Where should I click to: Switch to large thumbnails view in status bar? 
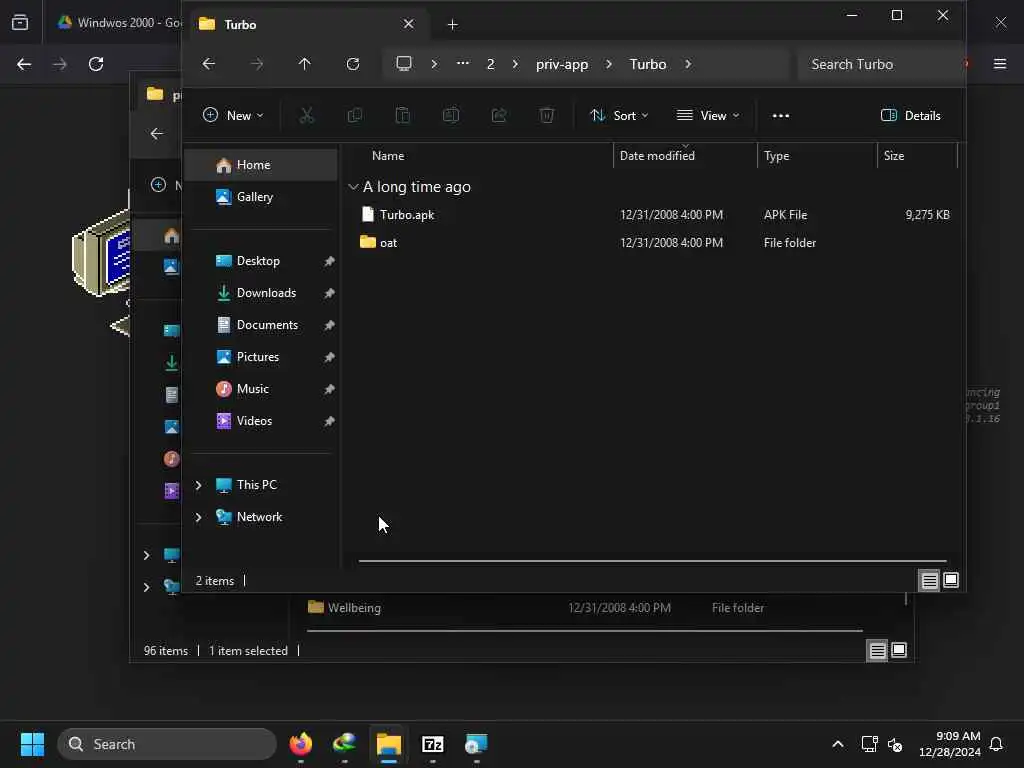(x=951, y=580)
